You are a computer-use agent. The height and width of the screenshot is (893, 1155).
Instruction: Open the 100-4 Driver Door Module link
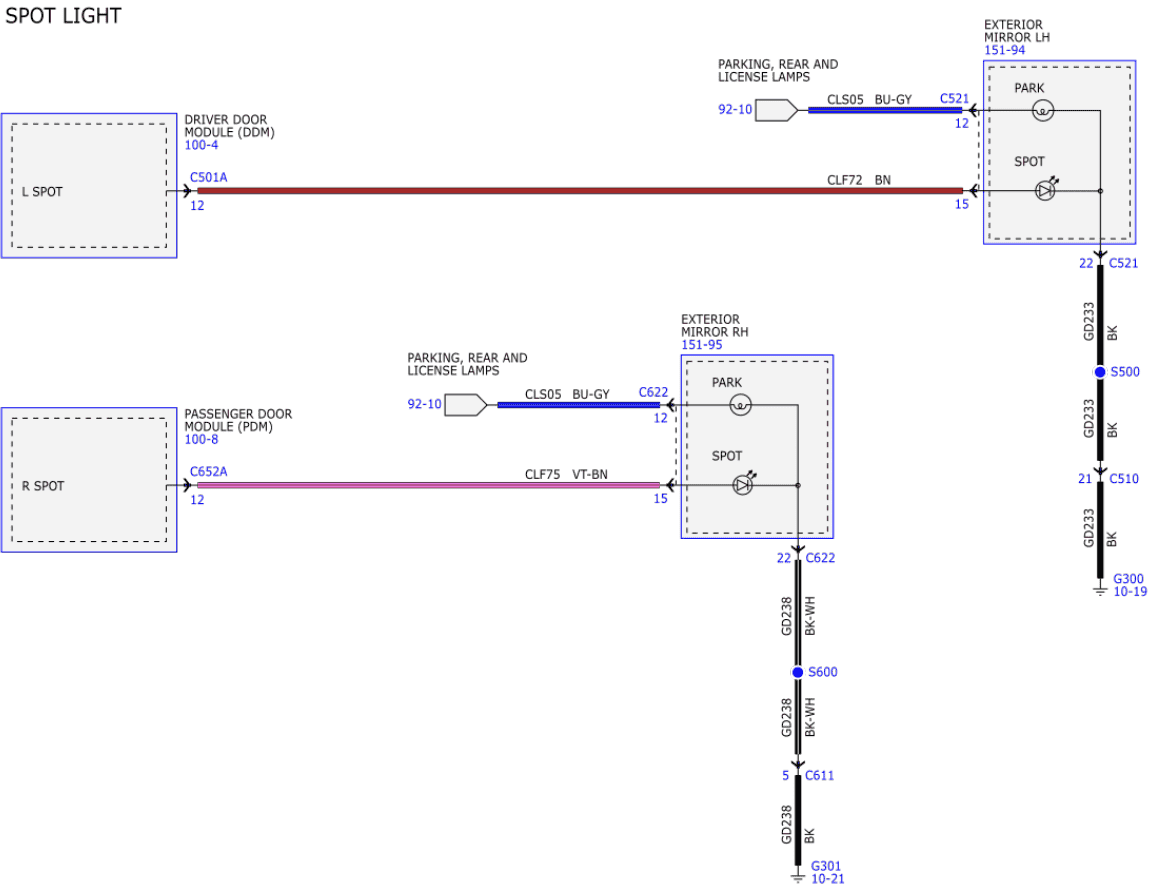pyautogui.click(x=201, y=146)
